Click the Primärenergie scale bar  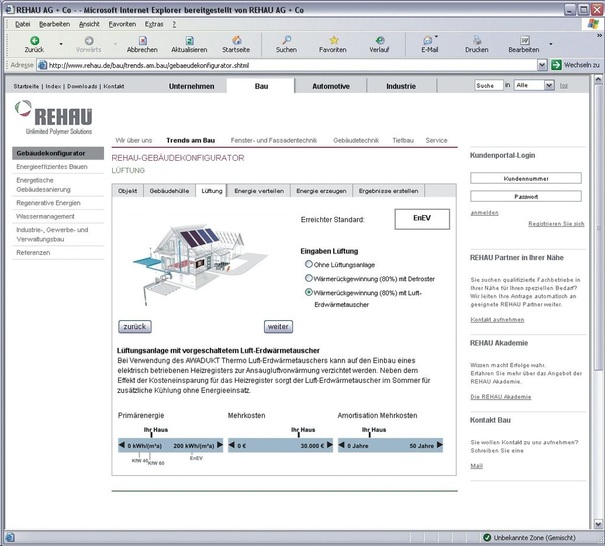pyautogui.click(x=168, y=445)
